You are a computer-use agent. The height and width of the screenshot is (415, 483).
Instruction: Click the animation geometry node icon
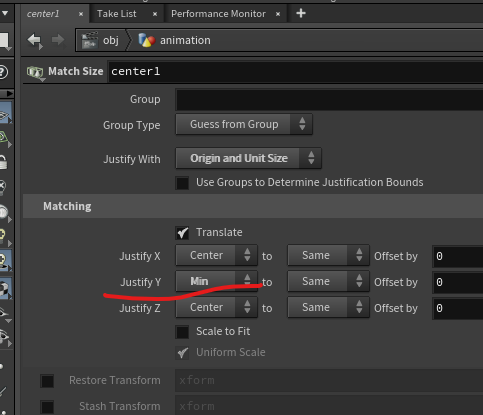(x=147, y=40)
